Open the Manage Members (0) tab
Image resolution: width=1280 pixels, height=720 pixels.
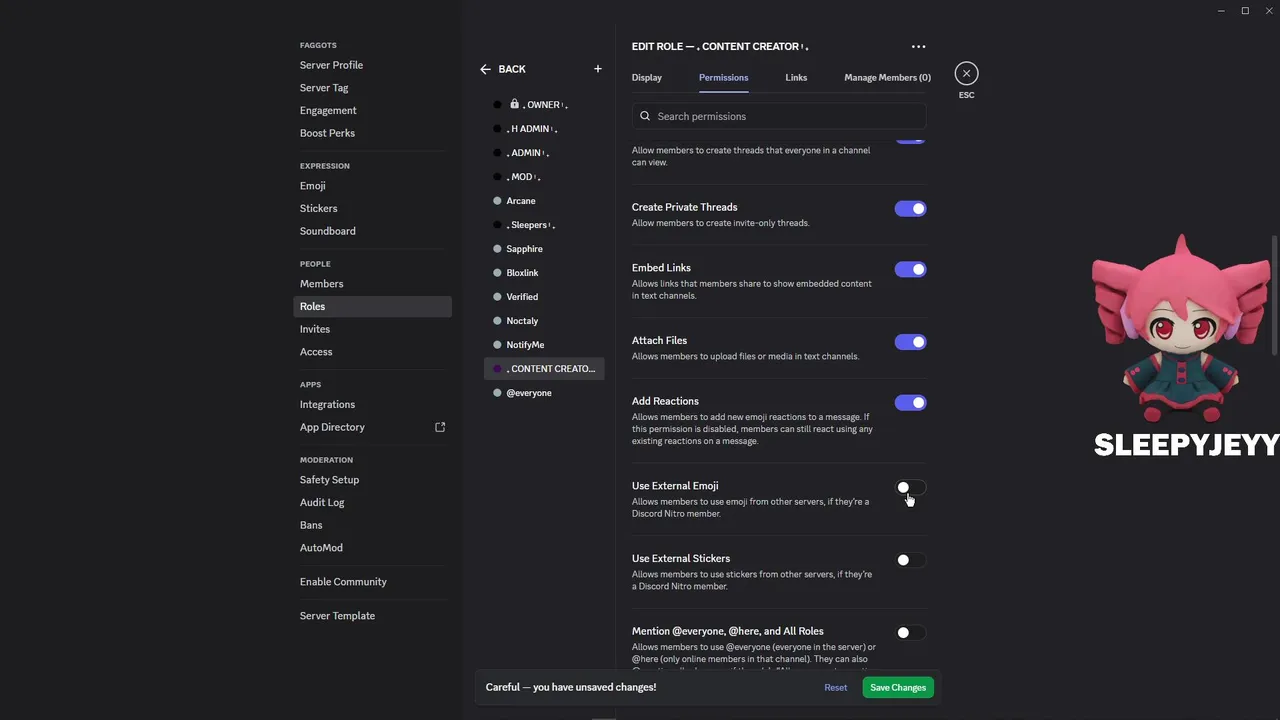tap(887, 77)
